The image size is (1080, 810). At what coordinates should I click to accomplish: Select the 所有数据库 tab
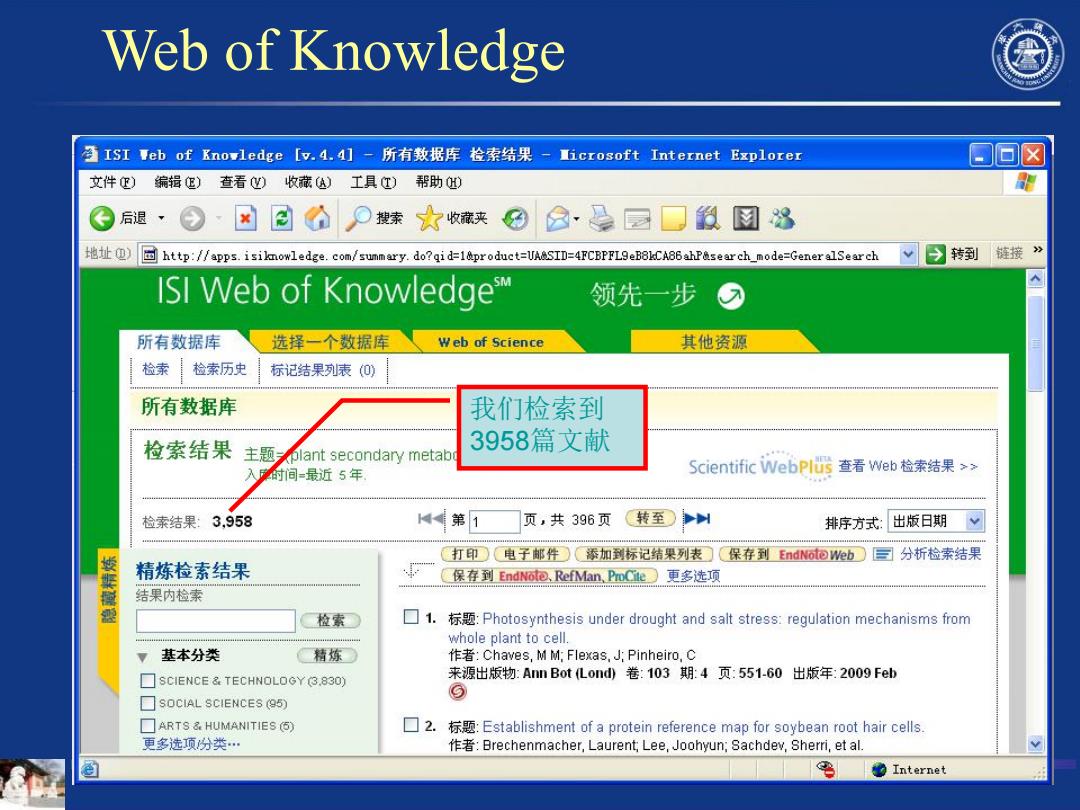tap(178, 342)
